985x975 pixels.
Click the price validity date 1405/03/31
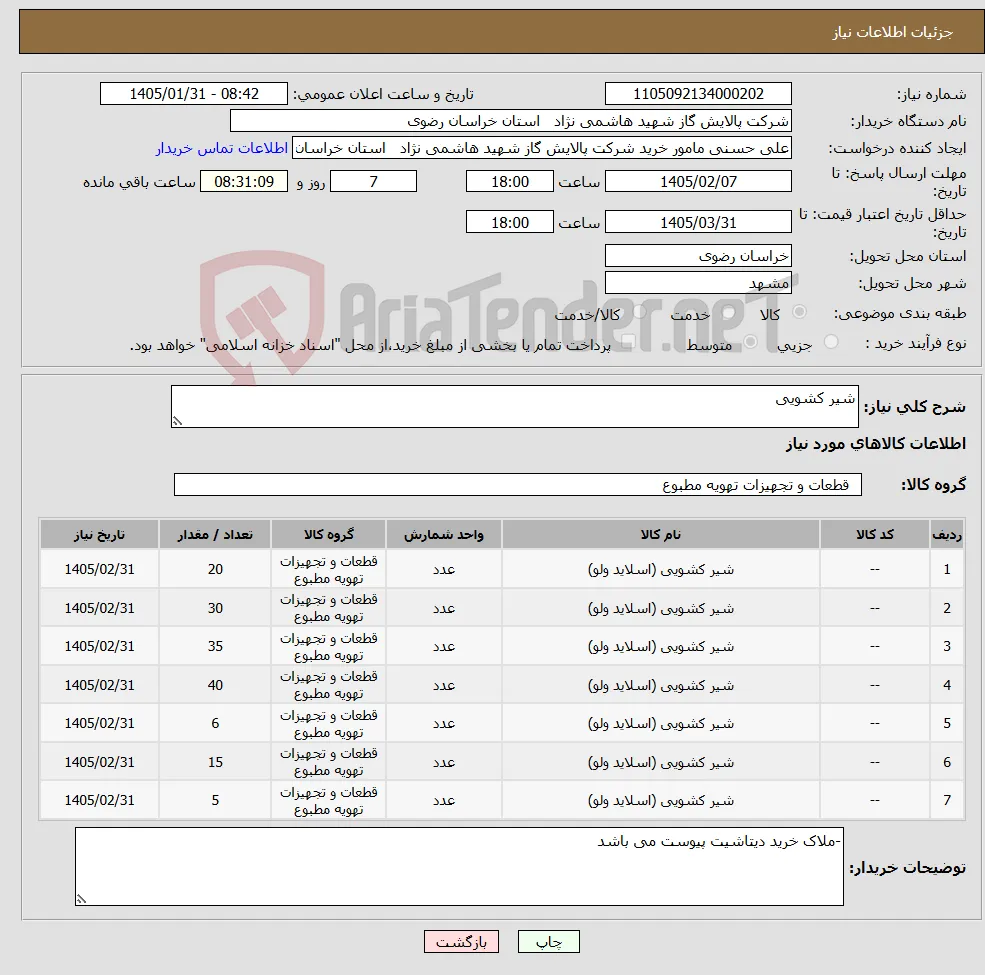click(x=698, y=222)
